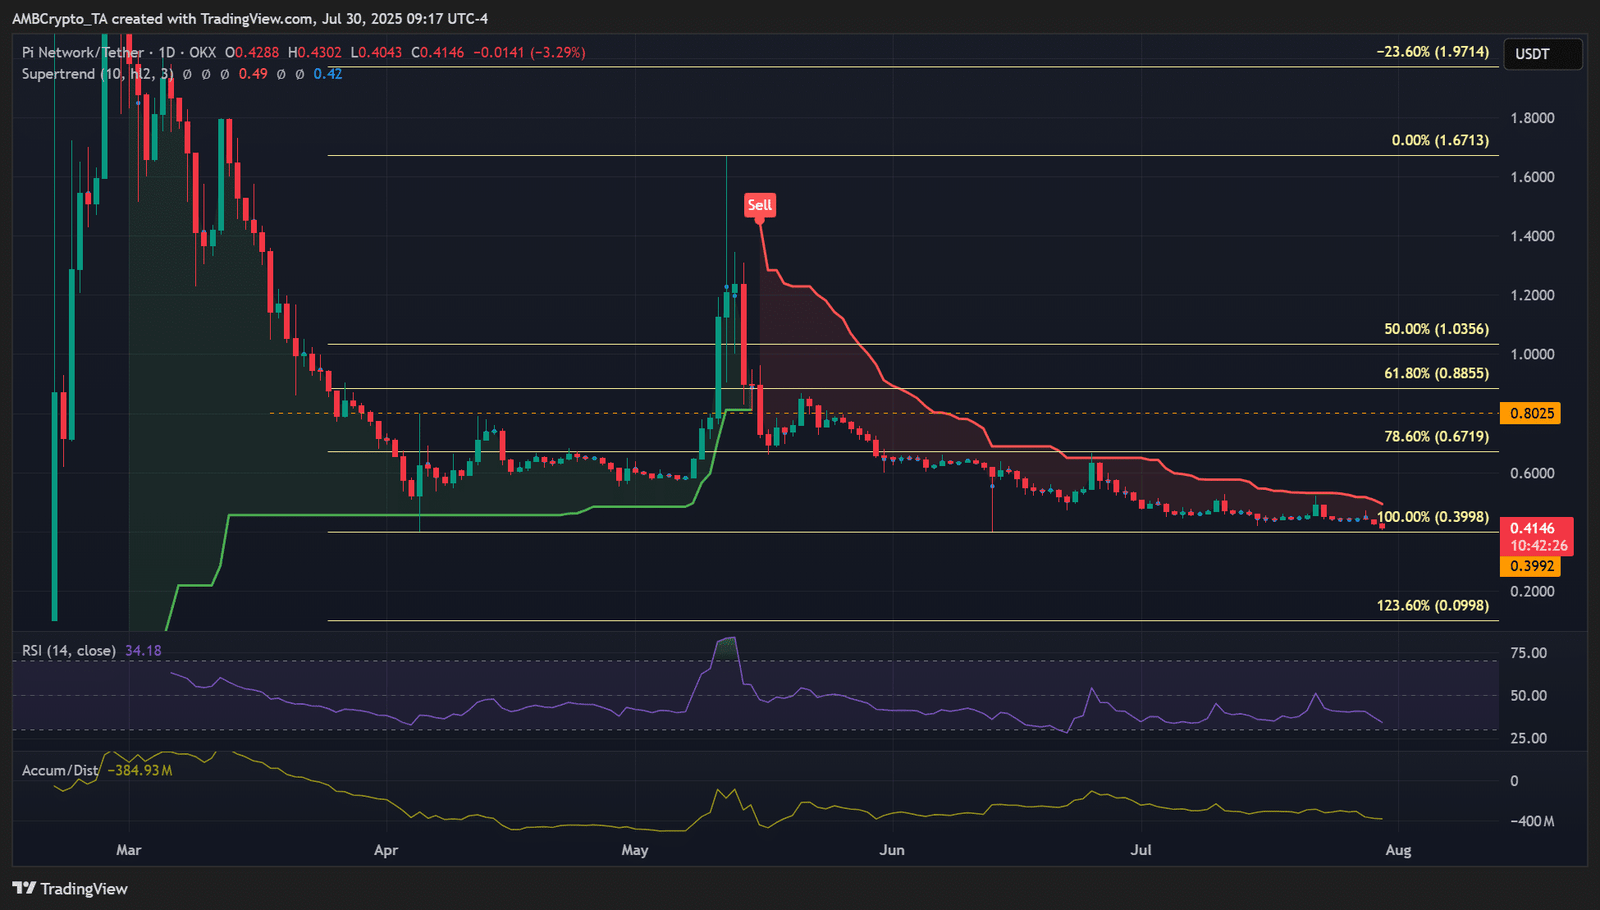Click the May label on the time axis
1600x910 pixels.
pos(634,849)
